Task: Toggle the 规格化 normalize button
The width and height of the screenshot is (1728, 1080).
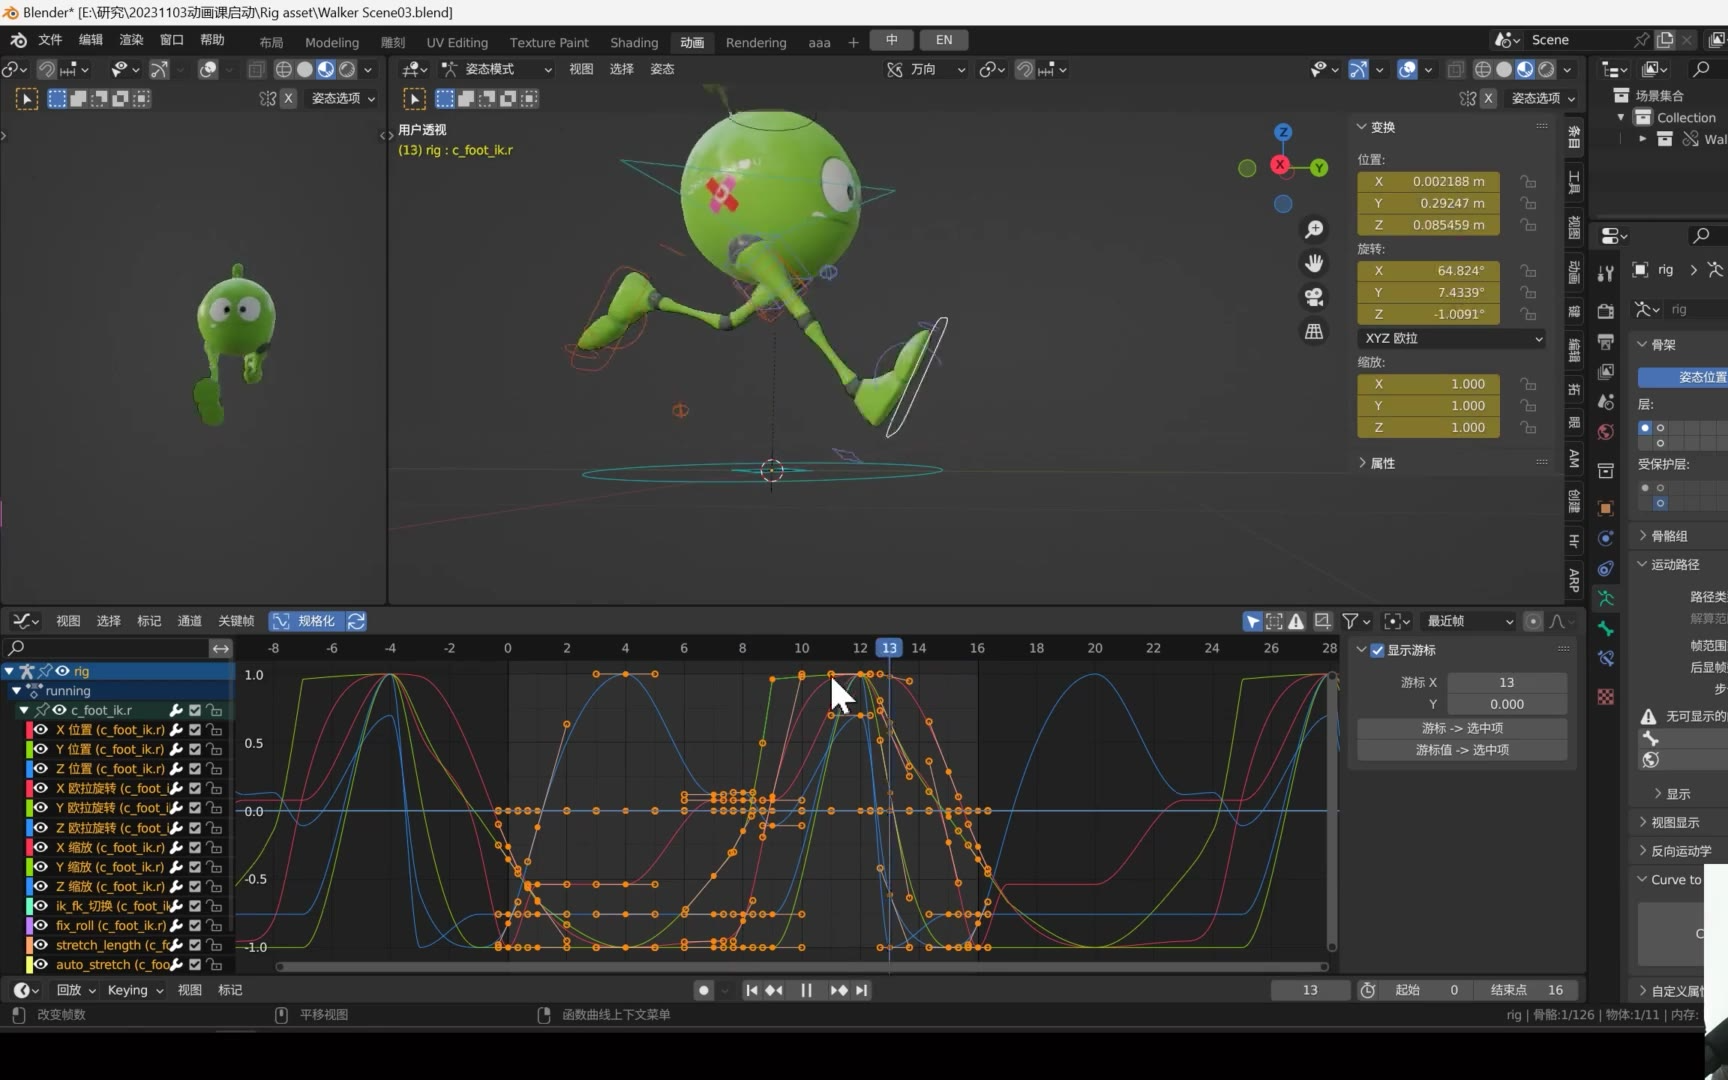Action: (306, 621)
